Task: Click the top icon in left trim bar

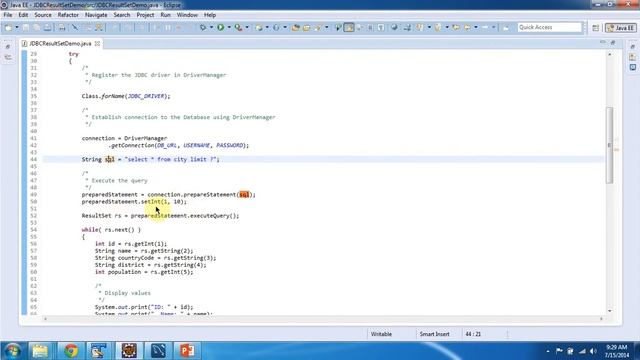Action: (8, 47)
